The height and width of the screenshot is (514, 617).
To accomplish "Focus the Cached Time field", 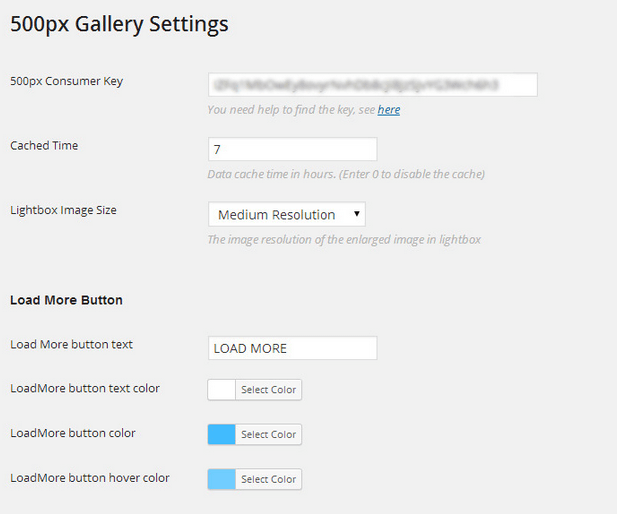I will [292, 149].
